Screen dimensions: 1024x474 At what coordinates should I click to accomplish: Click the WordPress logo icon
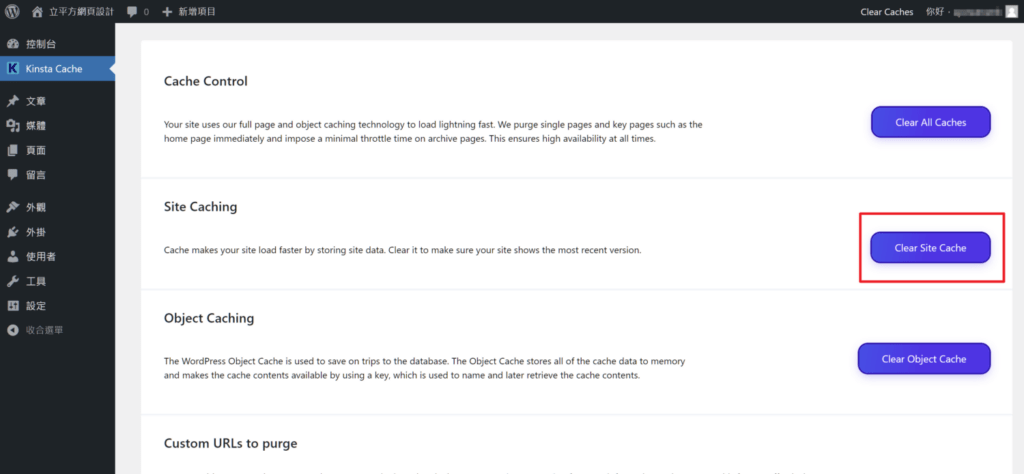(x=12, y=11)
